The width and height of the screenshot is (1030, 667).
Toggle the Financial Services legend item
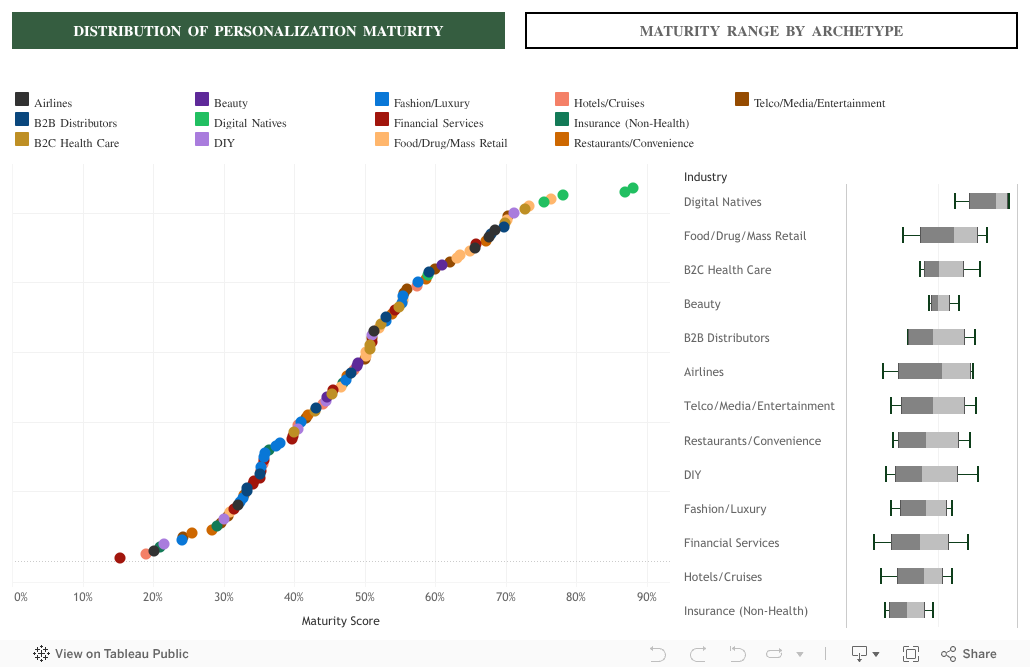[x=438, y=123]
